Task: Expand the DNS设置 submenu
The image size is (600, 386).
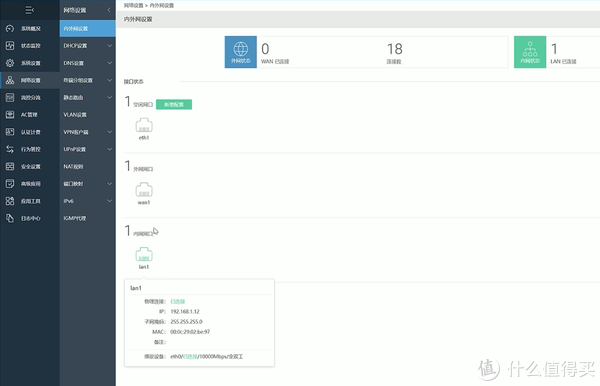Action: click(88, 63)
